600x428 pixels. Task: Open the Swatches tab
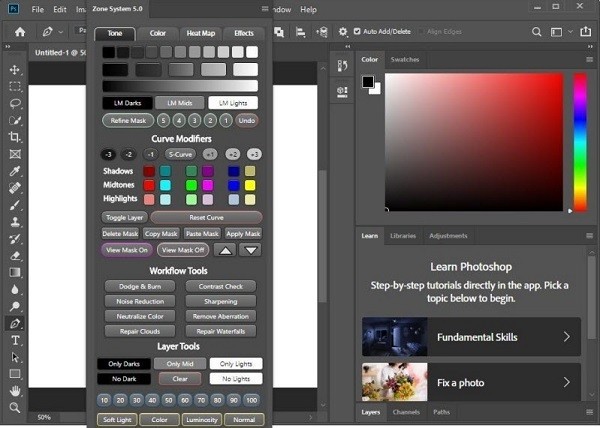point(405,60)
